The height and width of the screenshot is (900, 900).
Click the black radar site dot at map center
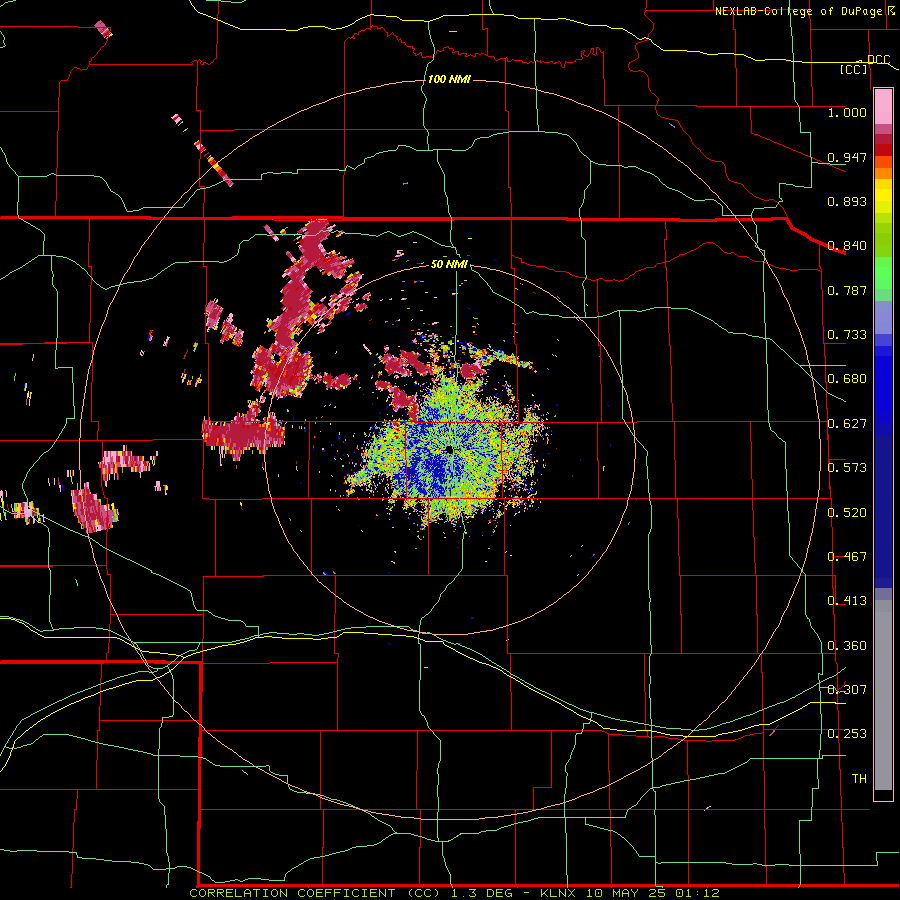pos(449,450)
